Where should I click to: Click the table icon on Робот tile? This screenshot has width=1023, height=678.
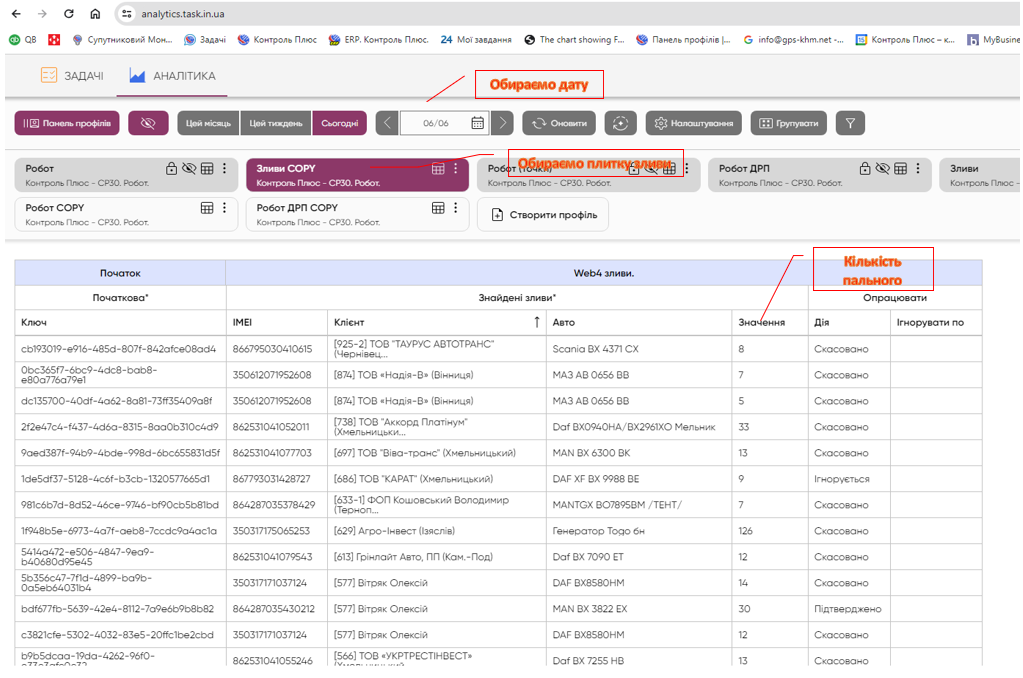point(207,168)
